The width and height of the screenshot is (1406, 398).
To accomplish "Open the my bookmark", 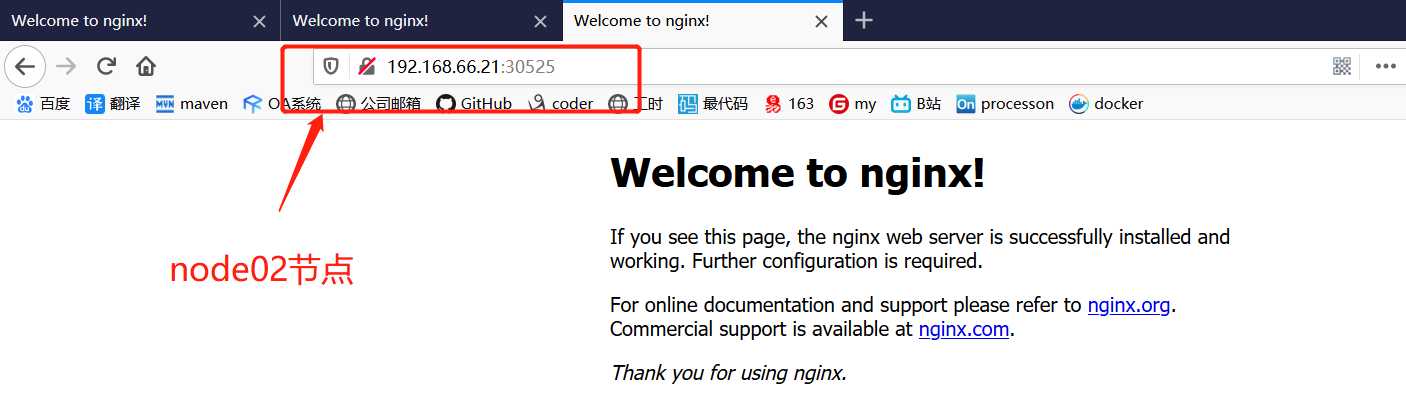I will [x=853, y=104].
